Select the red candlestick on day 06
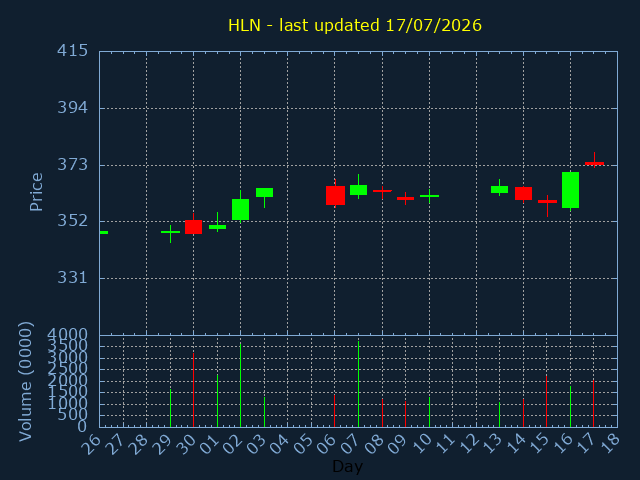This screenshot has width=640, height=480. 335,195
